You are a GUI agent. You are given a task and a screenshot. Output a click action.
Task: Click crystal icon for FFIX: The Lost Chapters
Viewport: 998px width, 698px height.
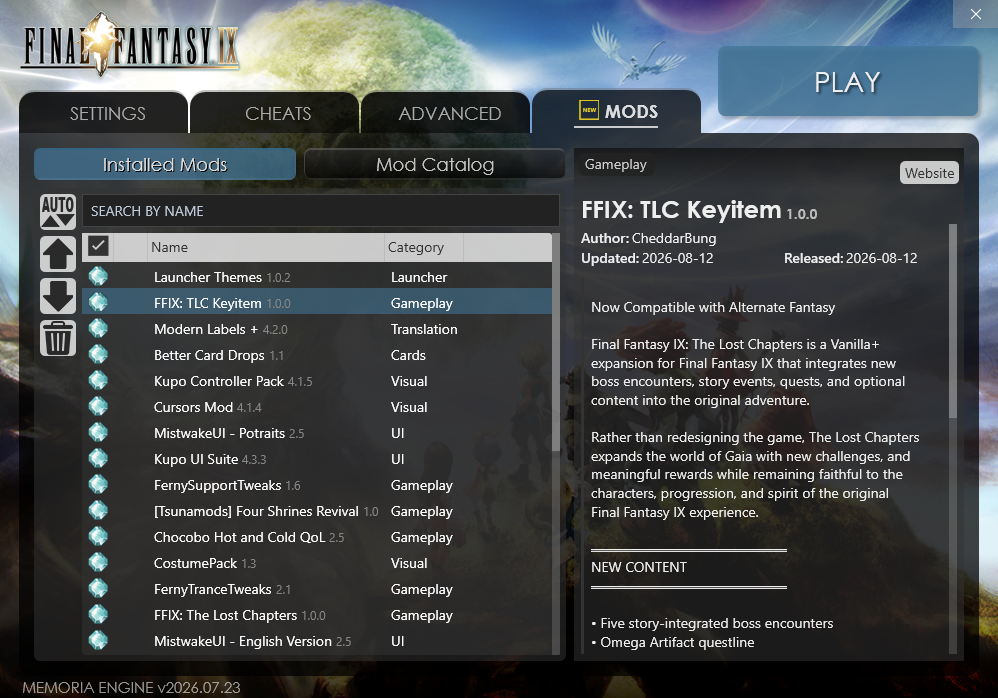pyautogui.click(x=98, y=615)
